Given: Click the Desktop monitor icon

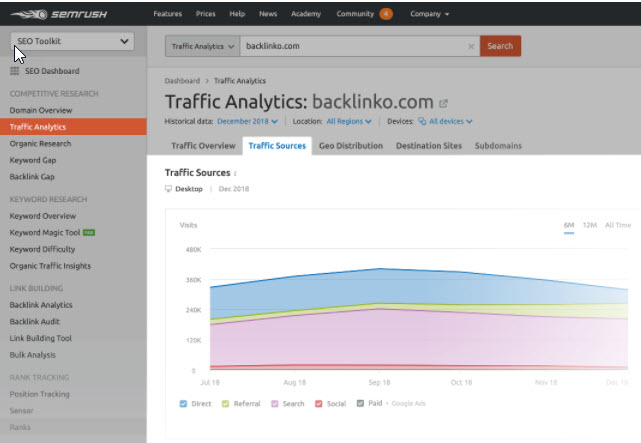Looking at the screenshot, I should pyautogui.click(x=168, y=188).
